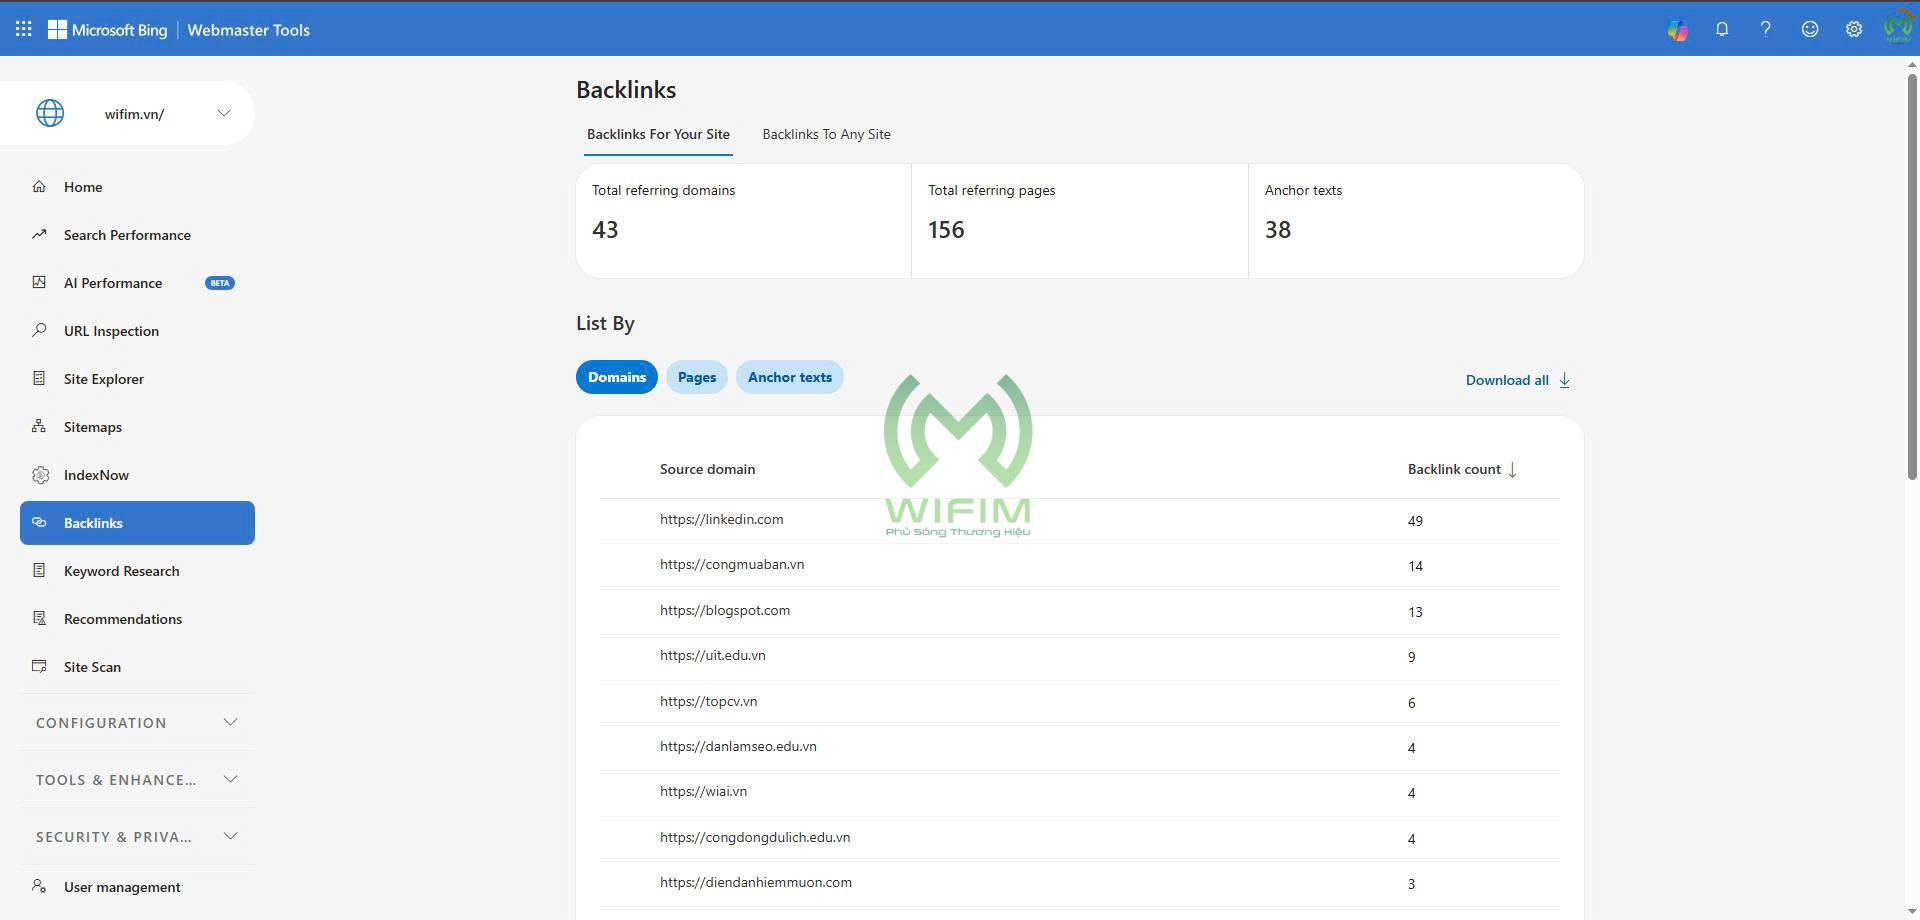1920x920 pixels.
Task: Click the https://congmuaban.vn domain row
Action: (1080, 566)
